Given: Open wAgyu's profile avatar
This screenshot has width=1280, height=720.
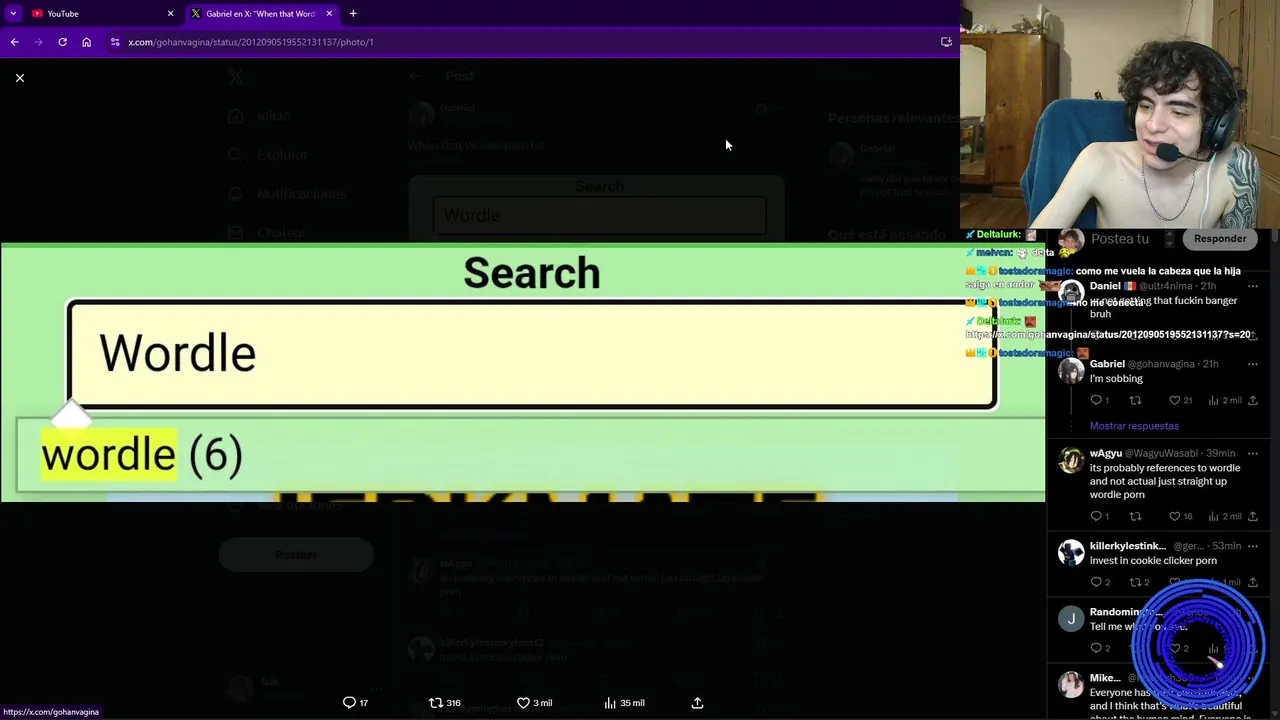Looking at the screenshot, I should pyautogui.click(x=1071, y=460).
